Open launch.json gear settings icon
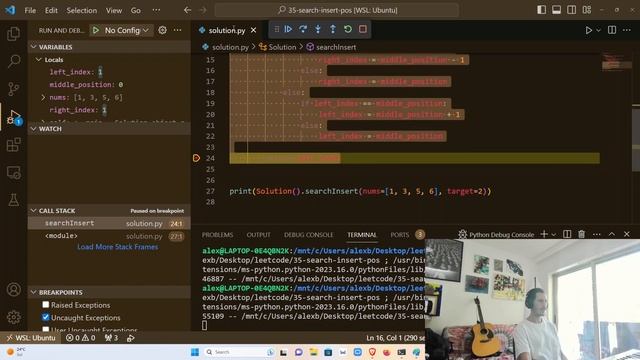The image size is (640, 360). (x=162, y=30)
